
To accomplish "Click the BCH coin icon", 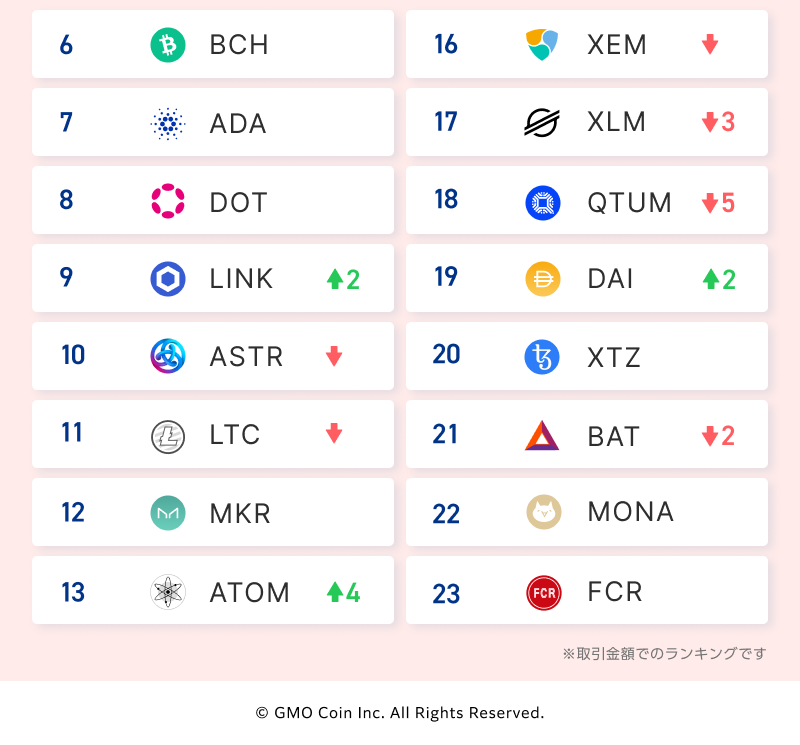I will (x=168, y=45).
